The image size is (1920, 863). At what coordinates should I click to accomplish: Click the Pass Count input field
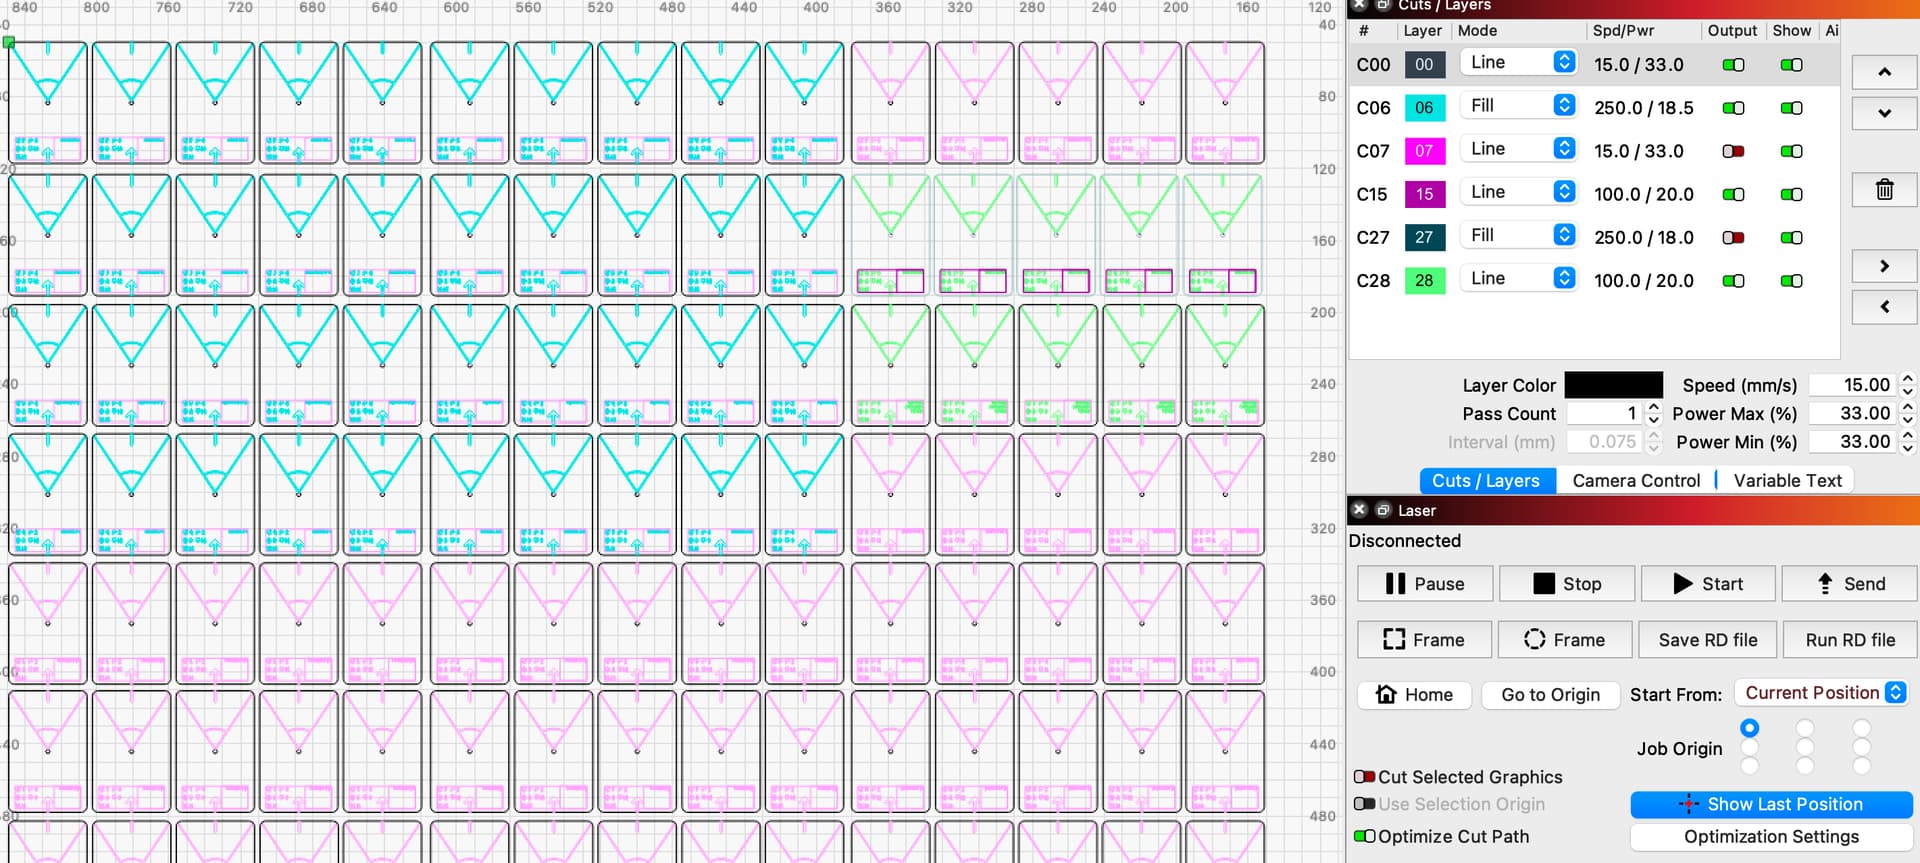point(1604,413)
